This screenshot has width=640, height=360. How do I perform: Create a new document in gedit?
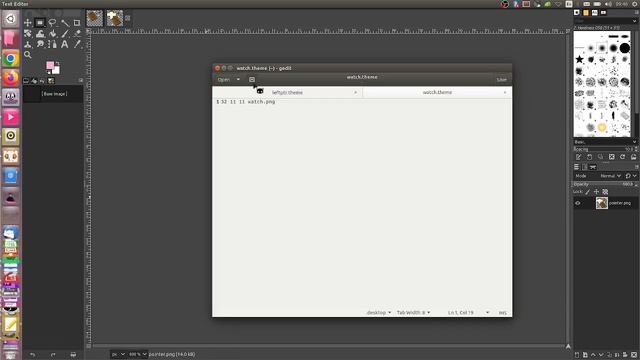coord(252,80)
